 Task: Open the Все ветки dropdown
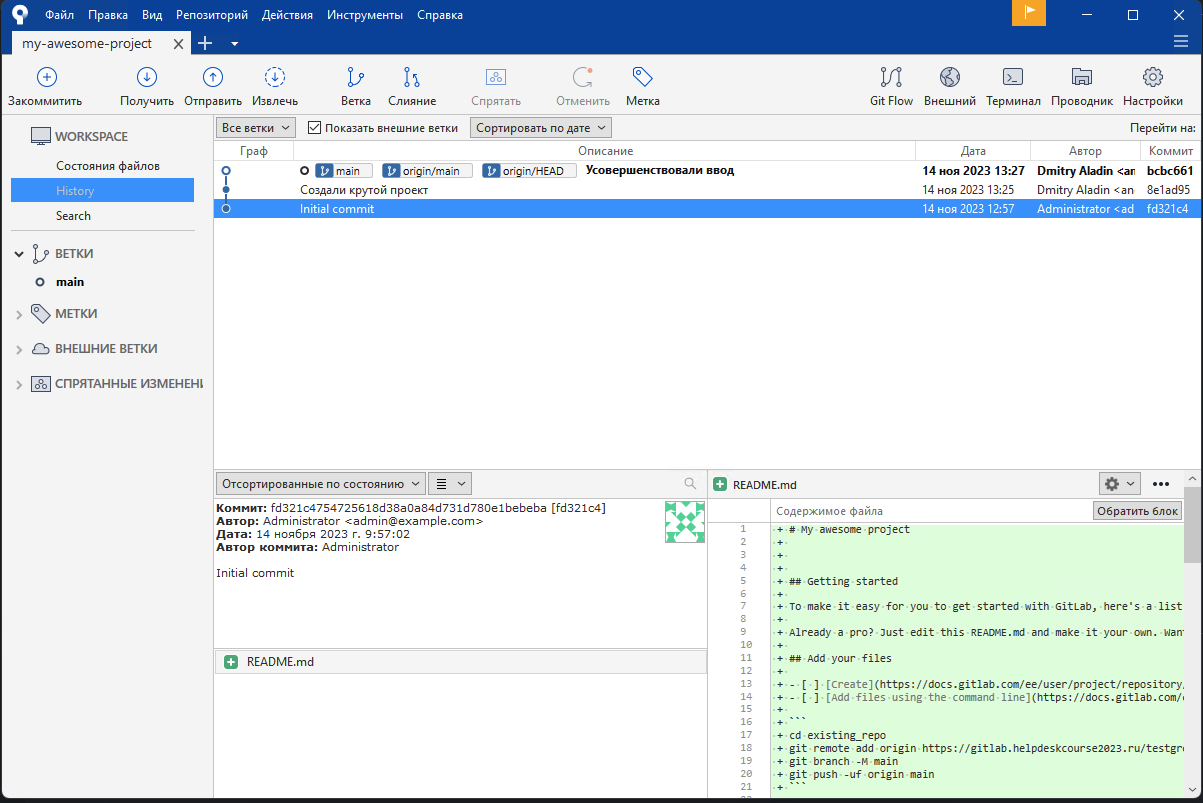tap(256, 128)
